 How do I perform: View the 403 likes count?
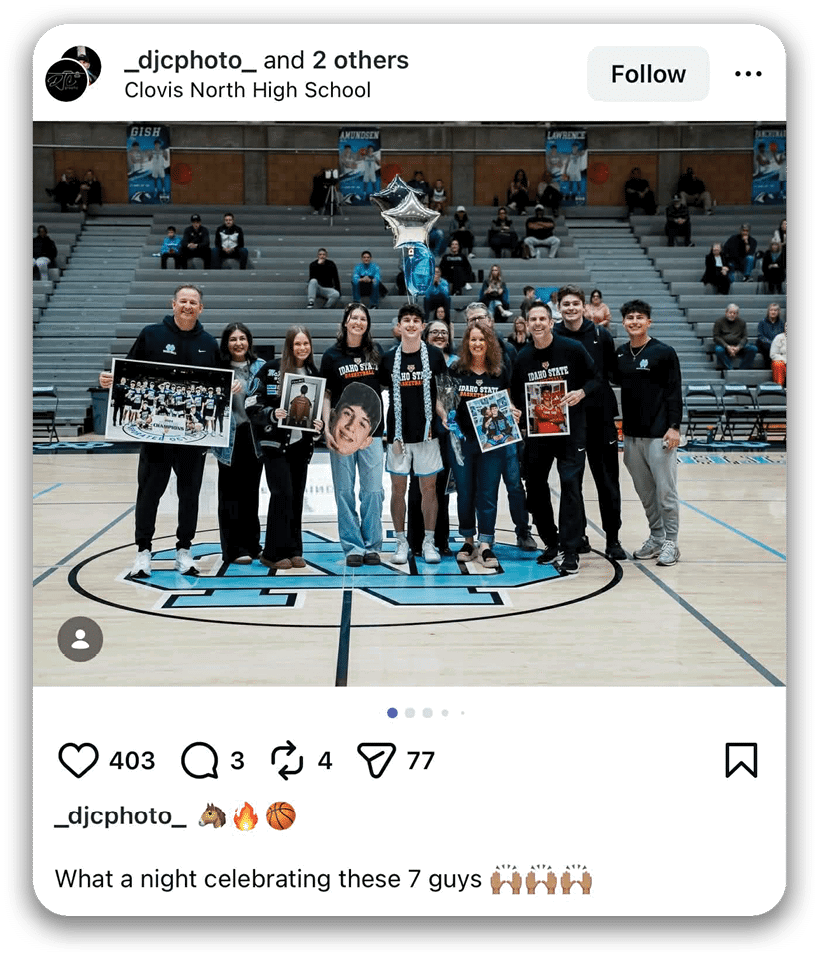(x=132, y=761)
